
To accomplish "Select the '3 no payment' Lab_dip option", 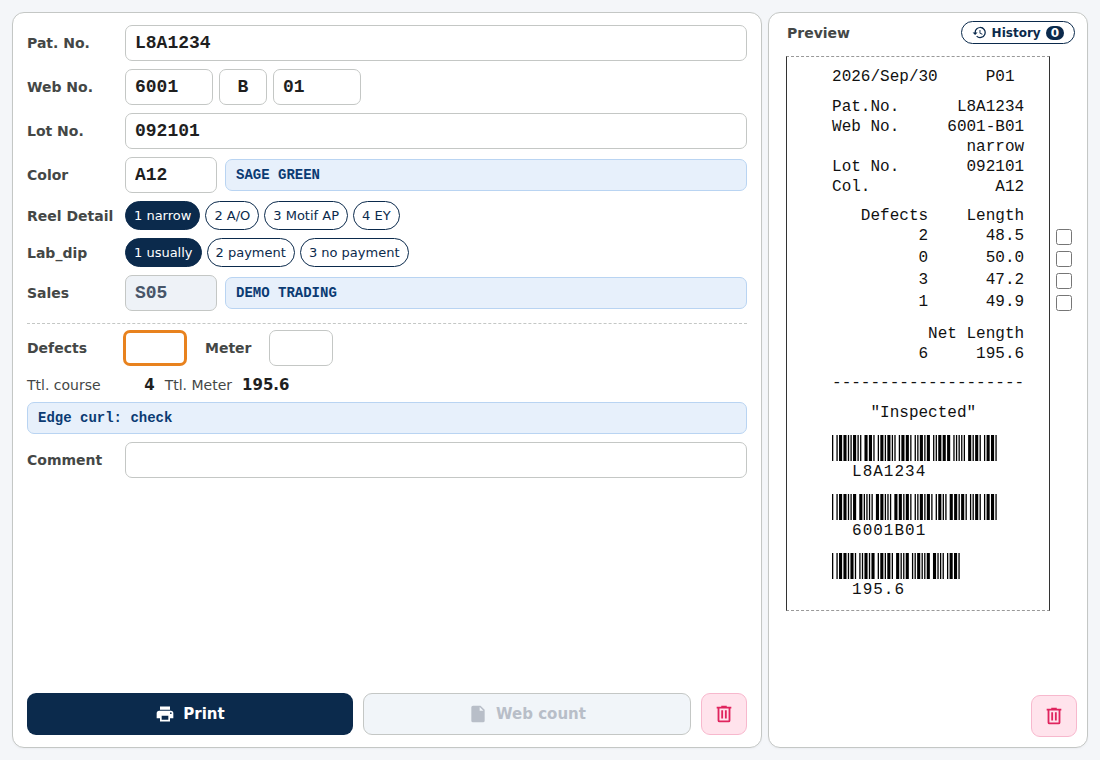I will click(x=354, y=253).
